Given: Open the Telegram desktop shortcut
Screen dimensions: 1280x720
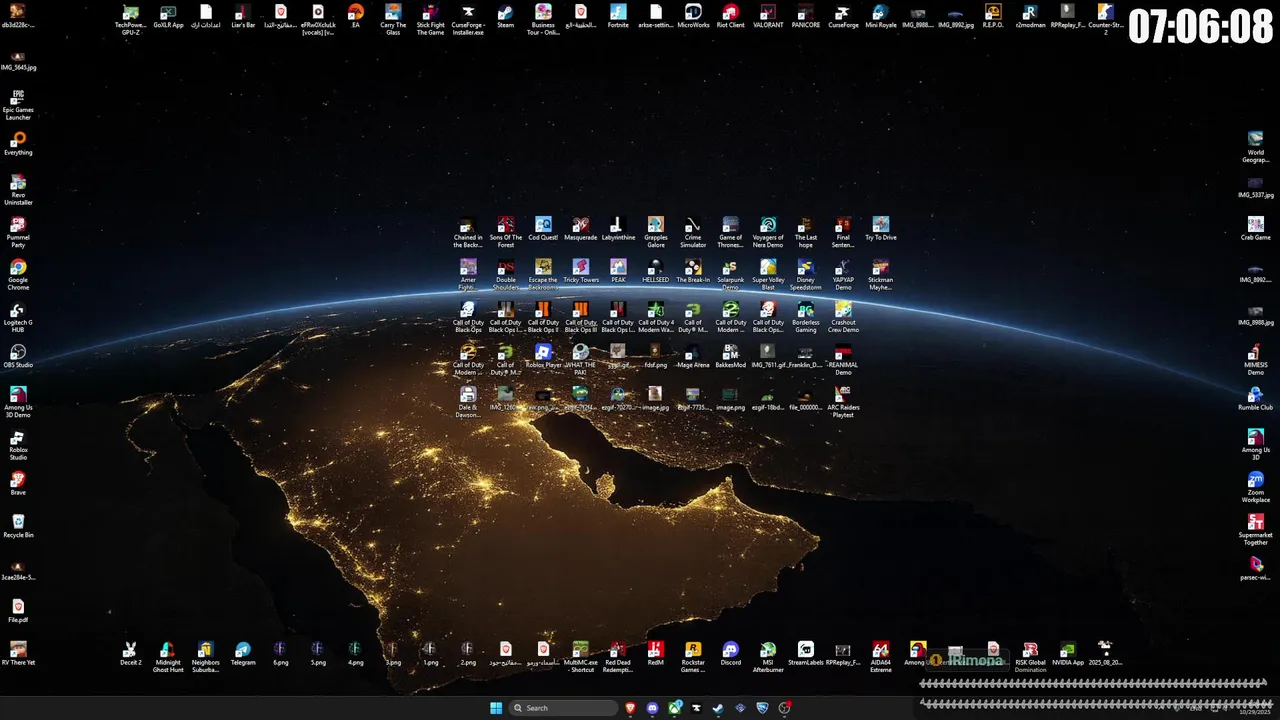Looking at the screenshot, I should 243,653.
